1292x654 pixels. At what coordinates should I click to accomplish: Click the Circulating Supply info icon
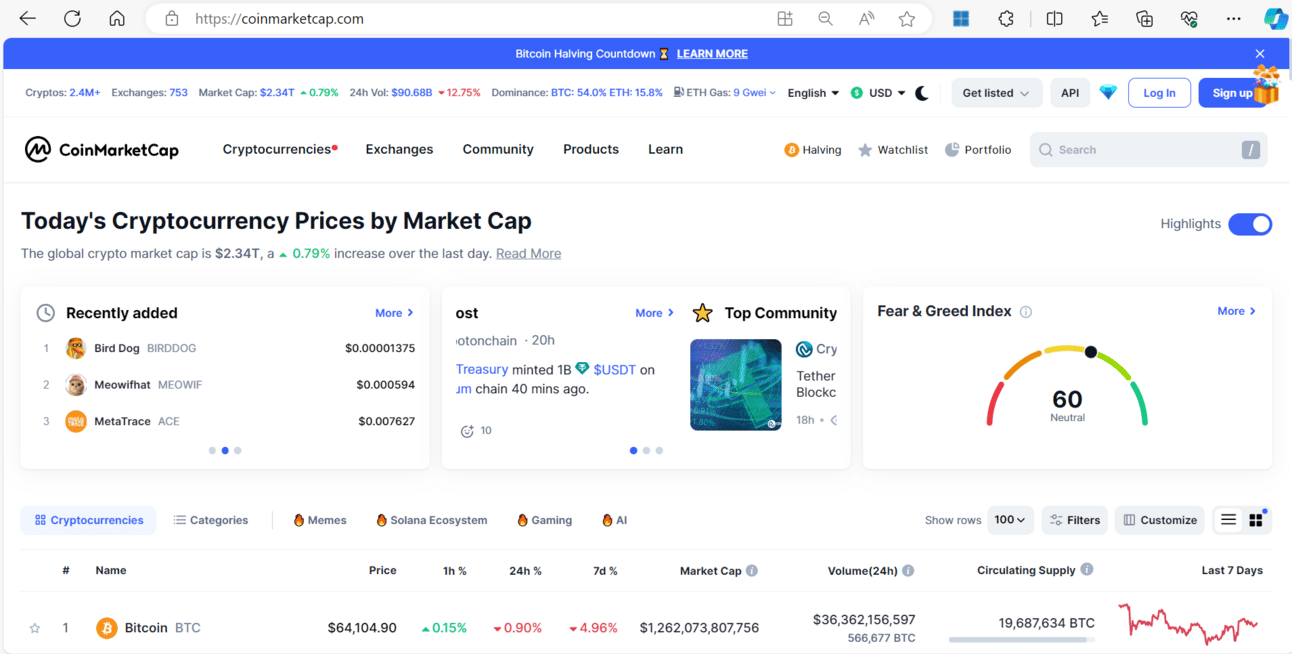1087,570
